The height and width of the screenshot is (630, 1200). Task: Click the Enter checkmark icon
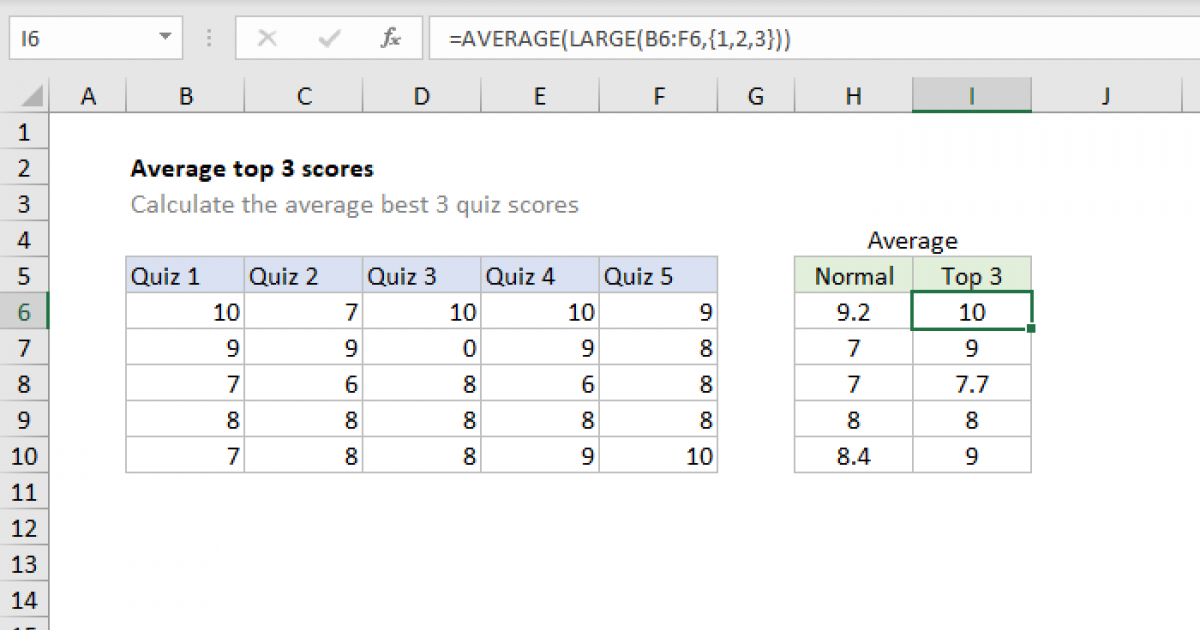coord(328,38)
